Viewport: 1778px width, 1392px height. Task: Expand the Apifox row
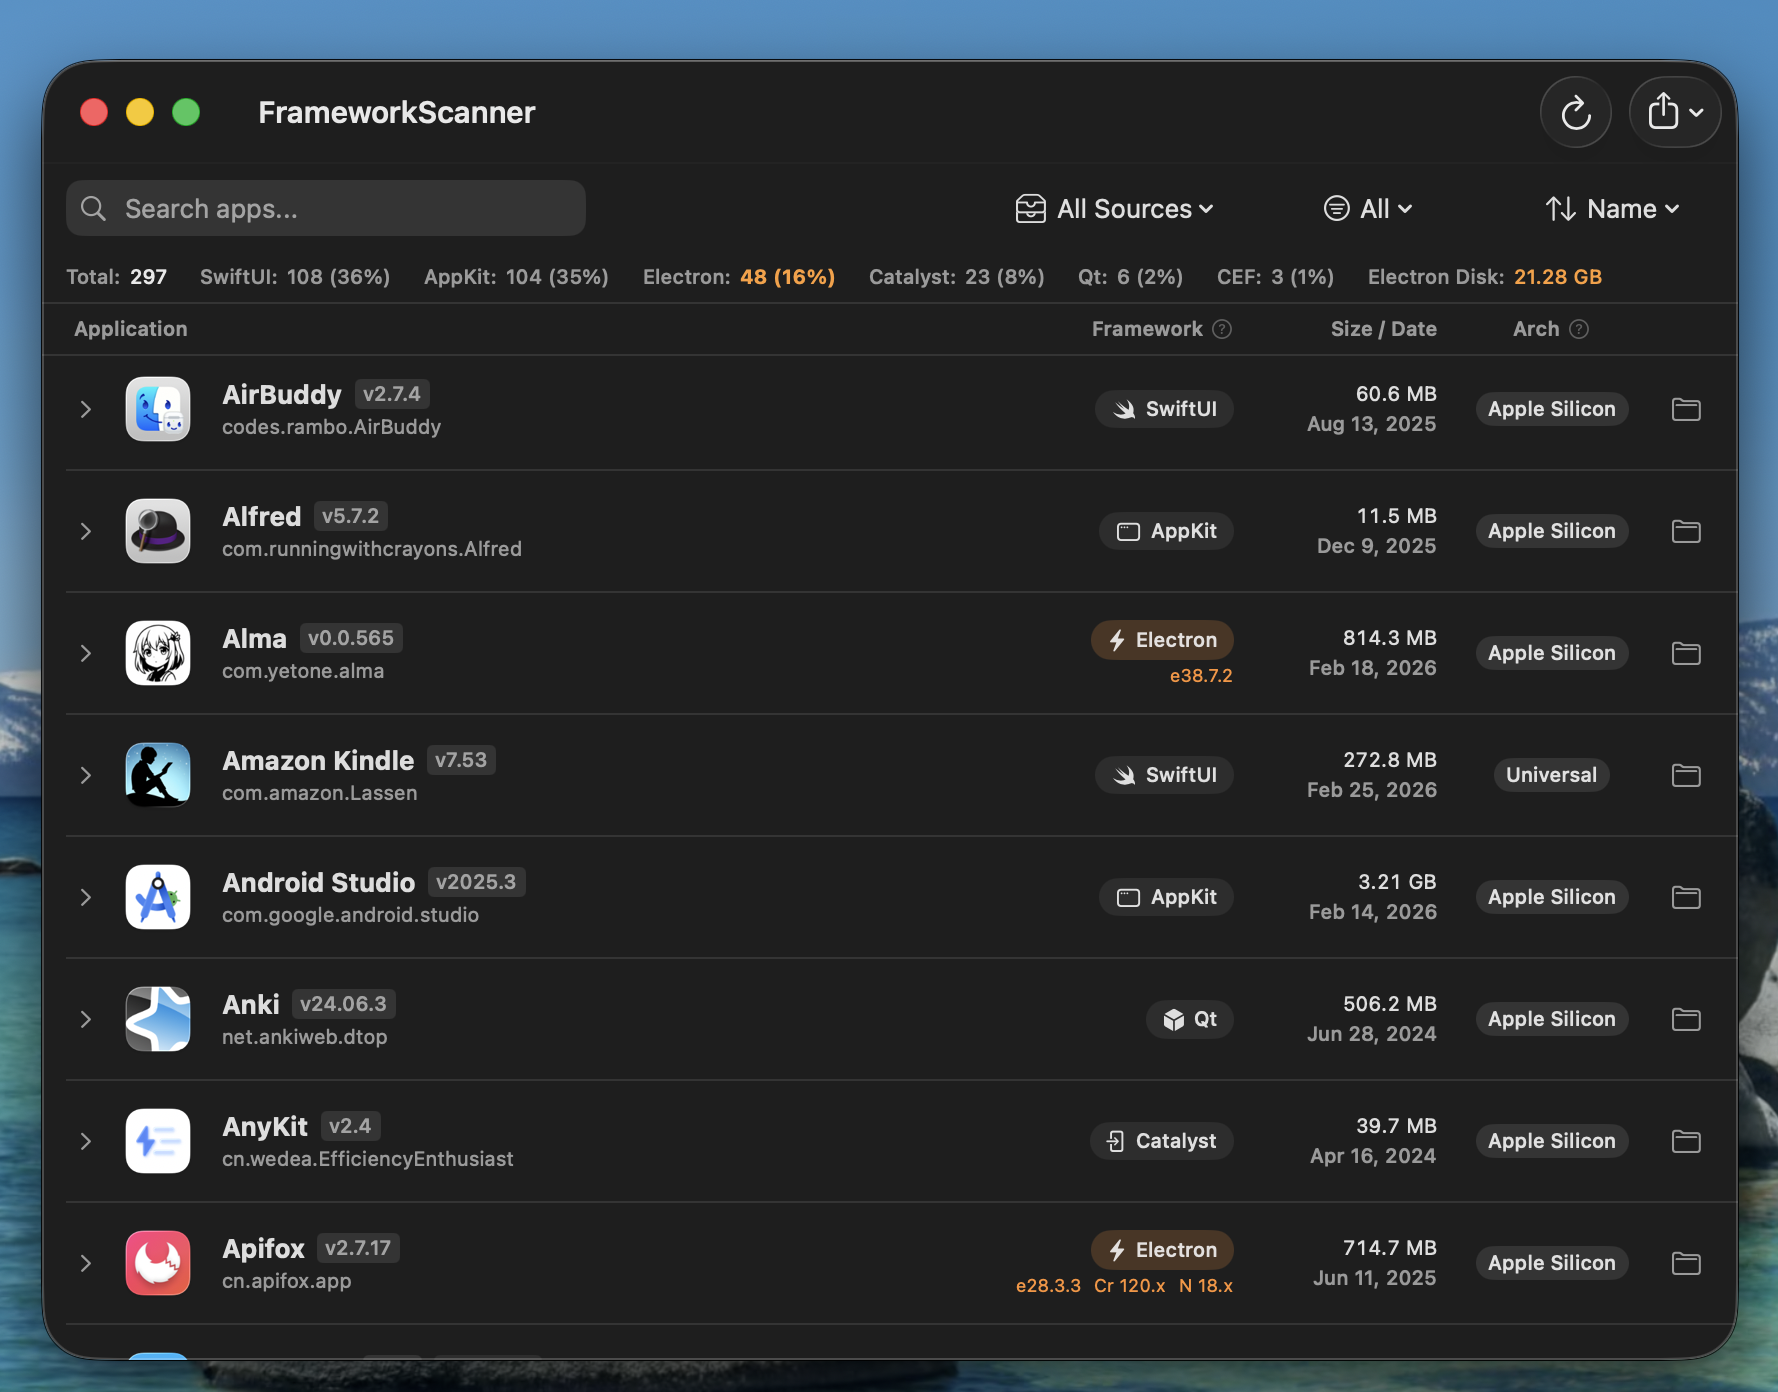[x=86, y=1263]
